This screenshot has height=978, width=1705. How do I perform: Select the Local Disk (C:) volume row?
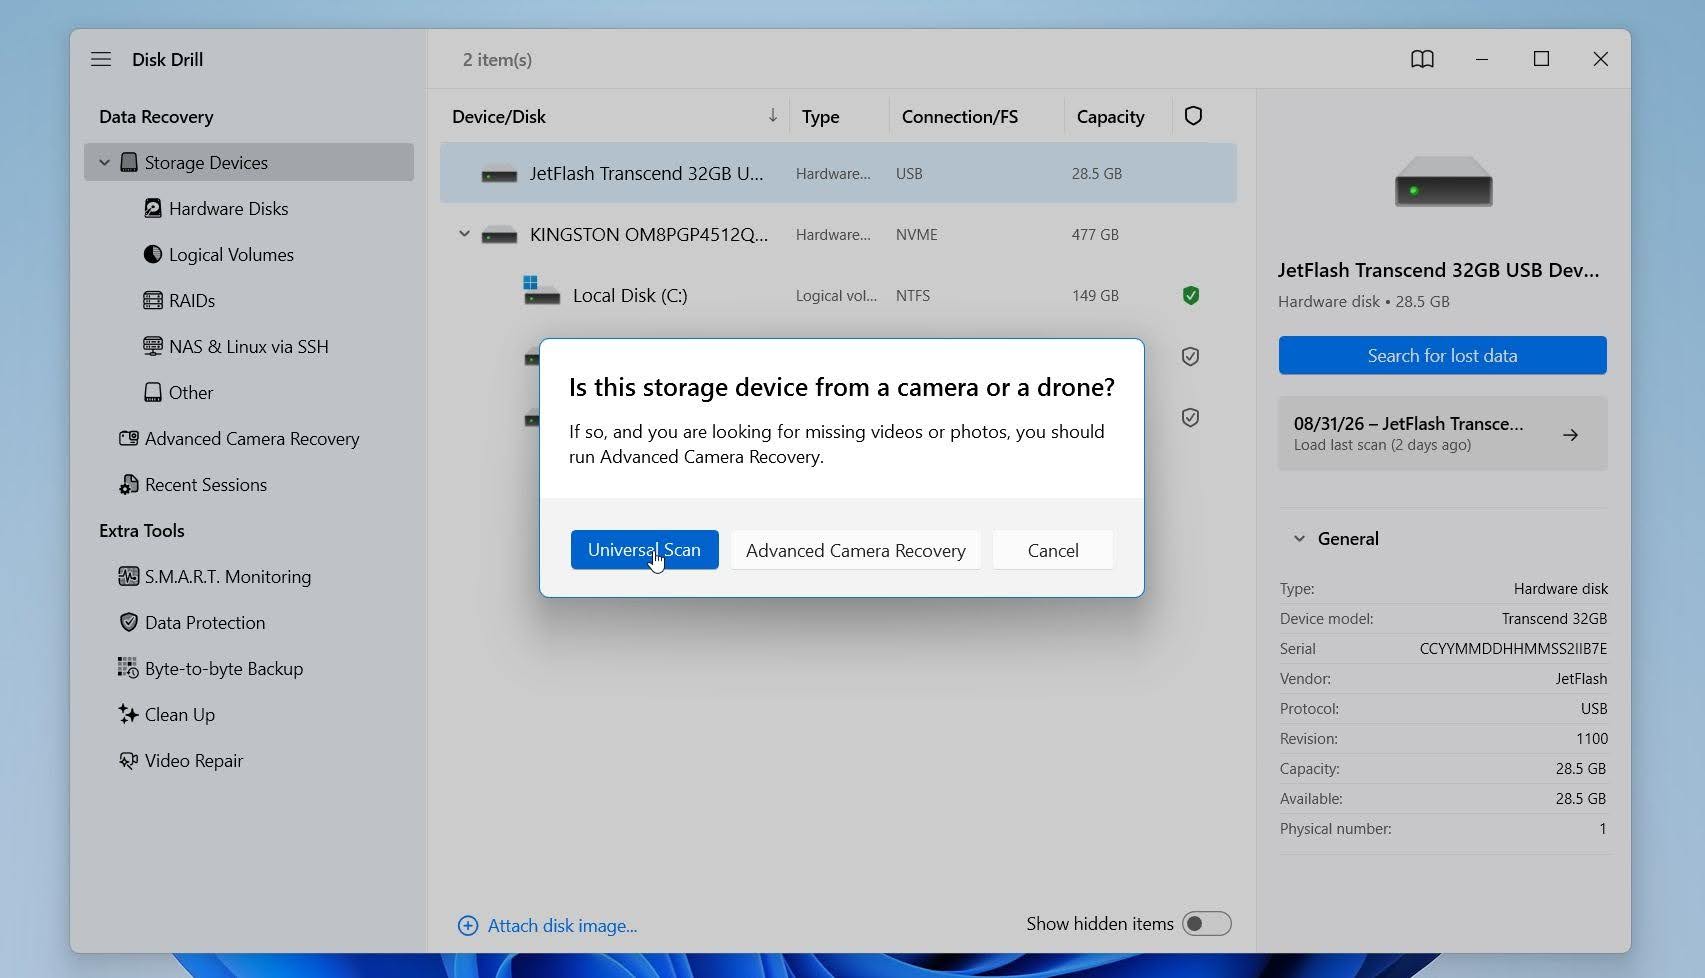(x=838, y=295)
